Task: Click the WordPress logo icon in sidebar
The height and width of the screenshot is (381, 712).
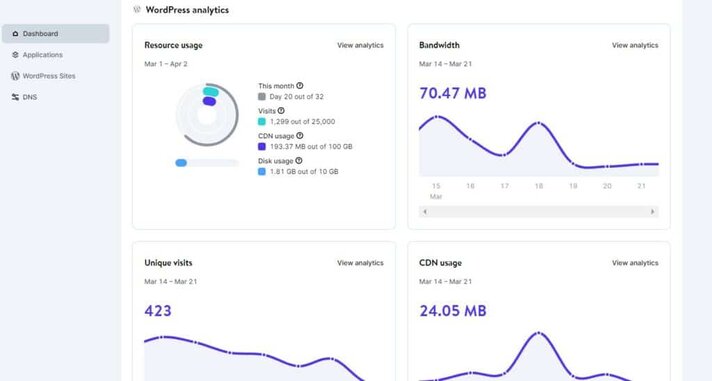Action: (x=15, y=76)
